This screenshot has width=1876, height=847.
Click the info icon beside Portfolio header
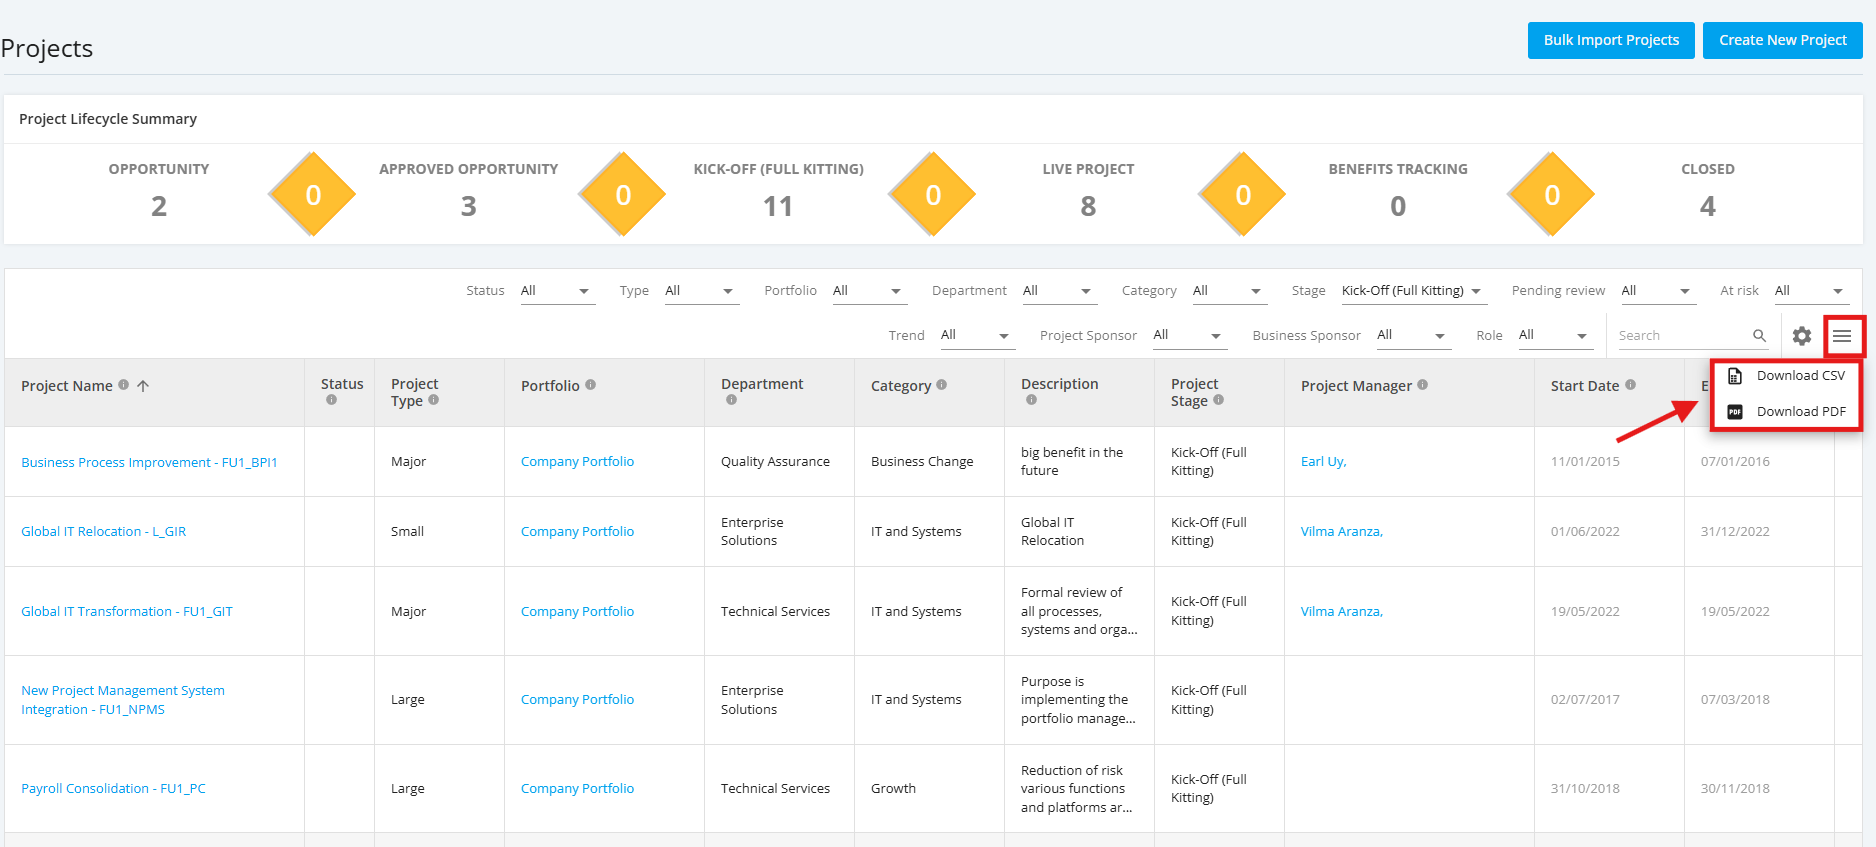click(x=591, y=385)
